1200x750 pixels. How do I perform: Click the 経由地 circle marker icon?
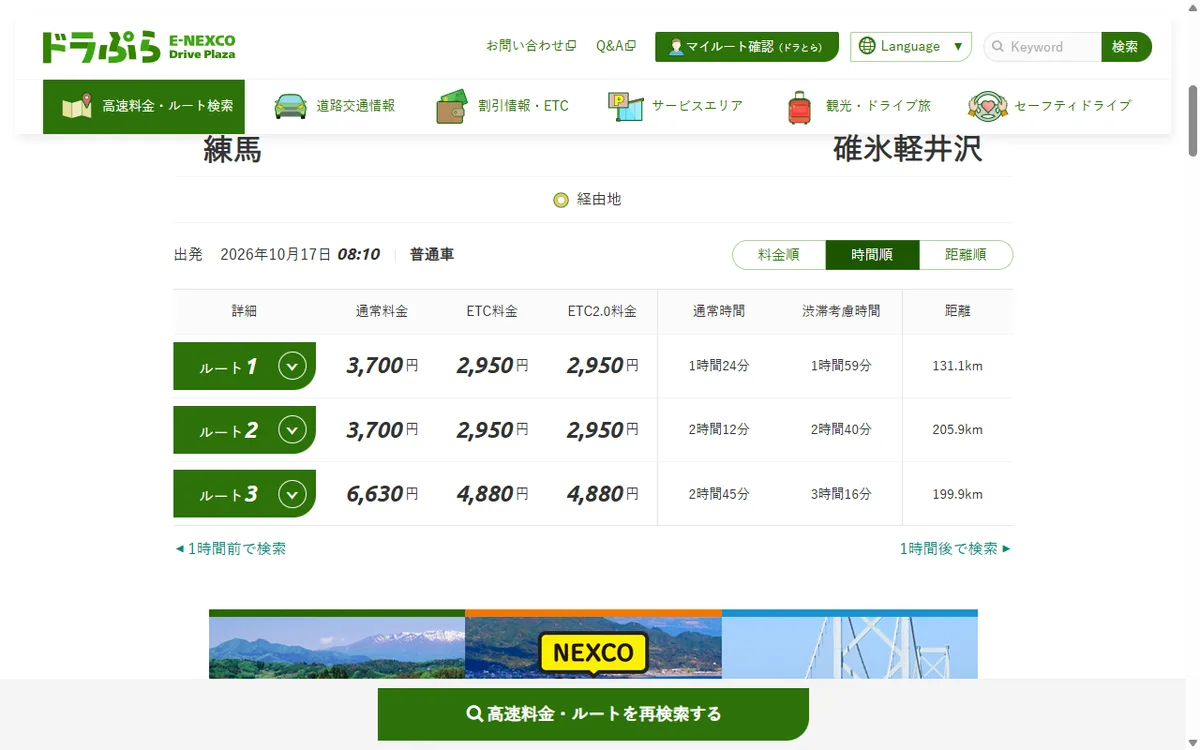[x=561, y=200]
